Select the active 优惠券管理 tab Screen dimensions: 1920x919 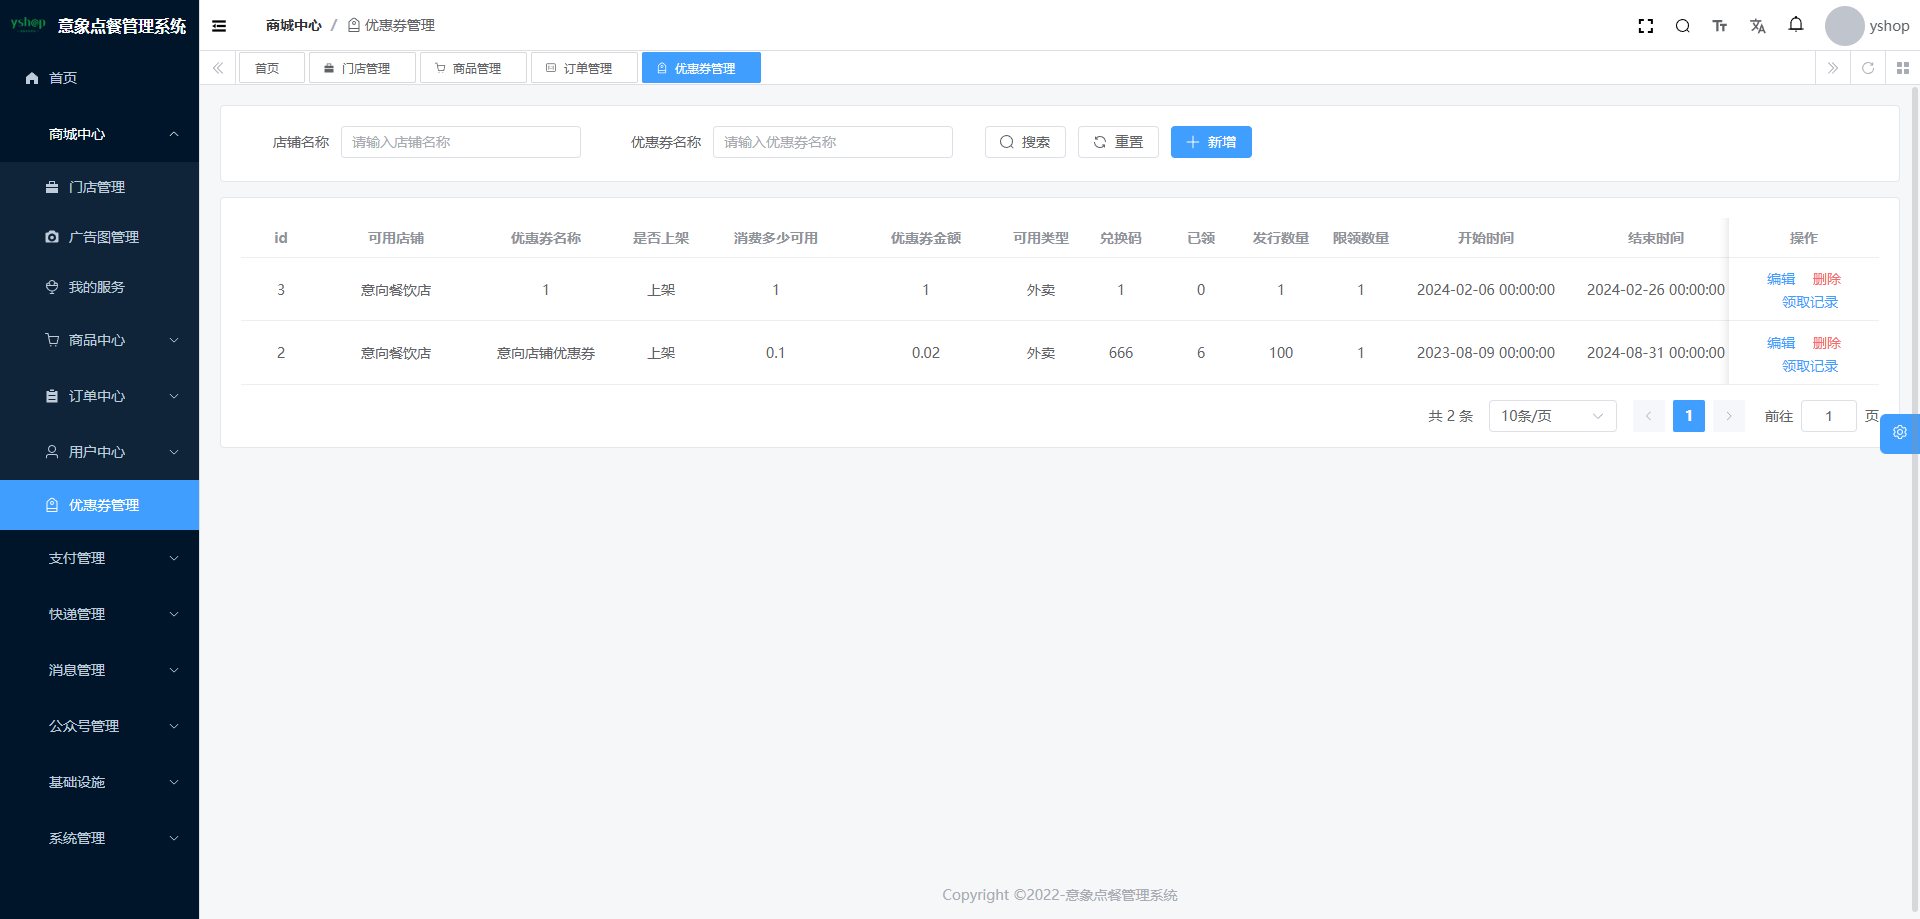(x=701, y=68)
